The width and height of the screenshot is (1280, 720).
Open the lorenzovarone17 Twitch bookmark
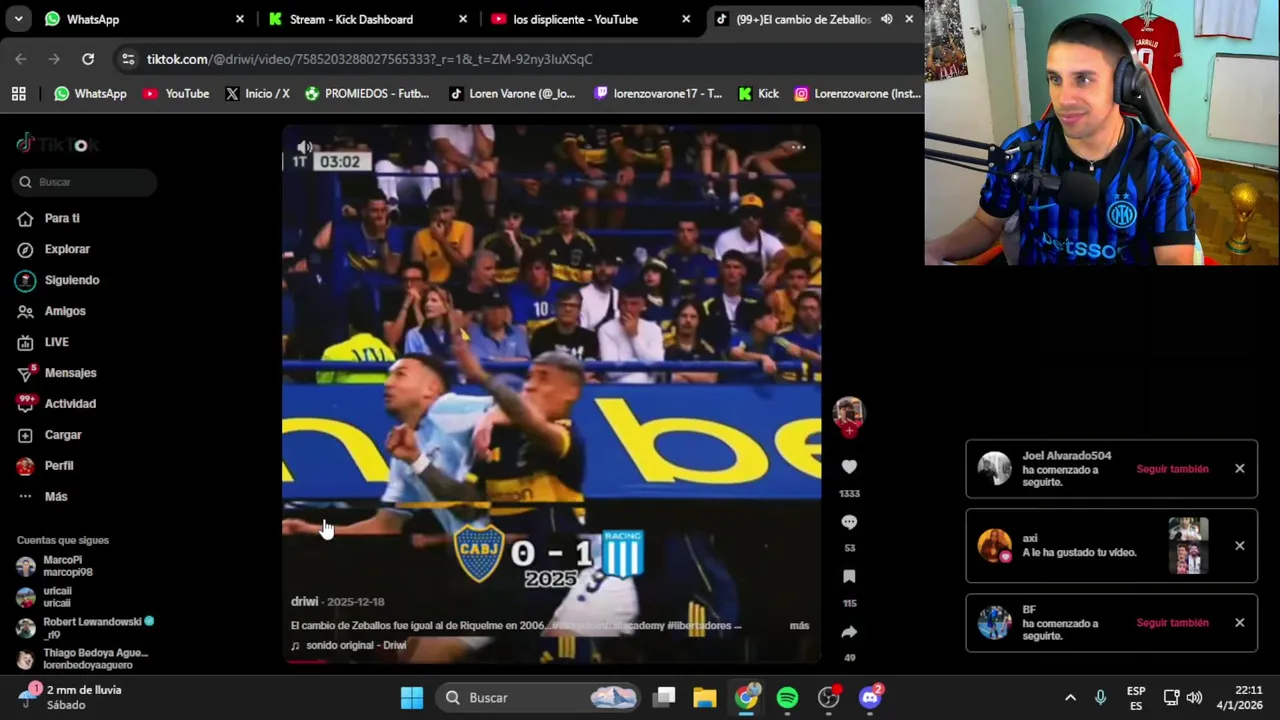tap(657, 93)
